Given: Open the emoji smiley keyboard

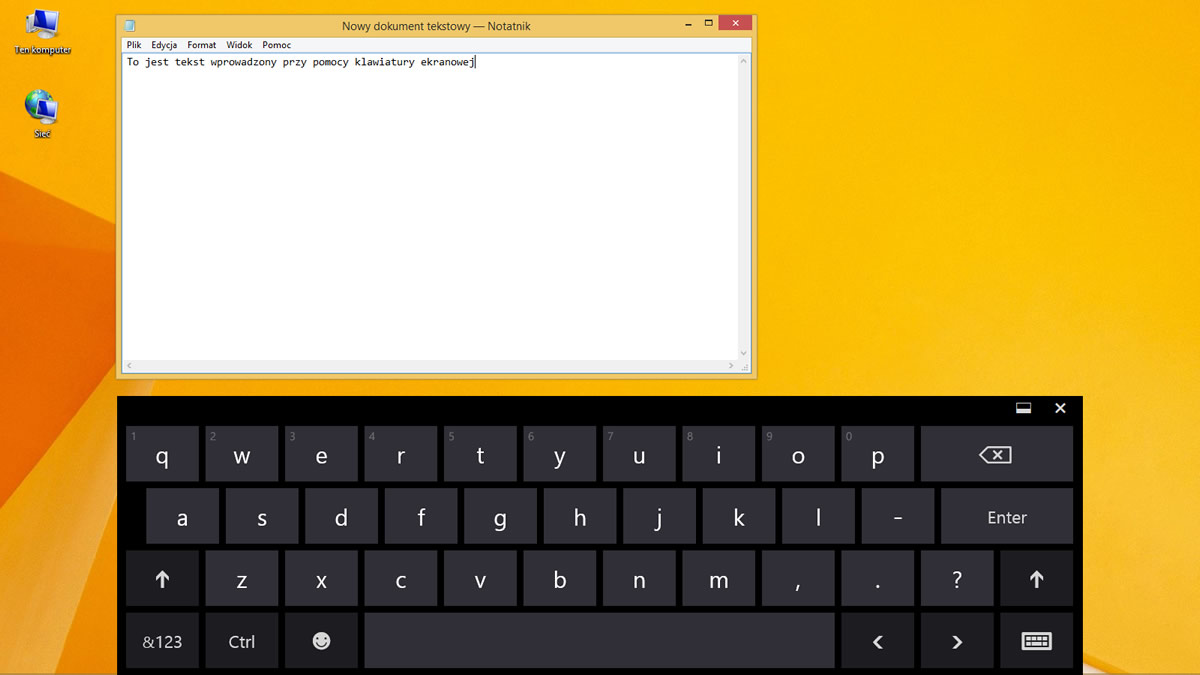Looking at the screenshot, I should click(x=321, y=641).
